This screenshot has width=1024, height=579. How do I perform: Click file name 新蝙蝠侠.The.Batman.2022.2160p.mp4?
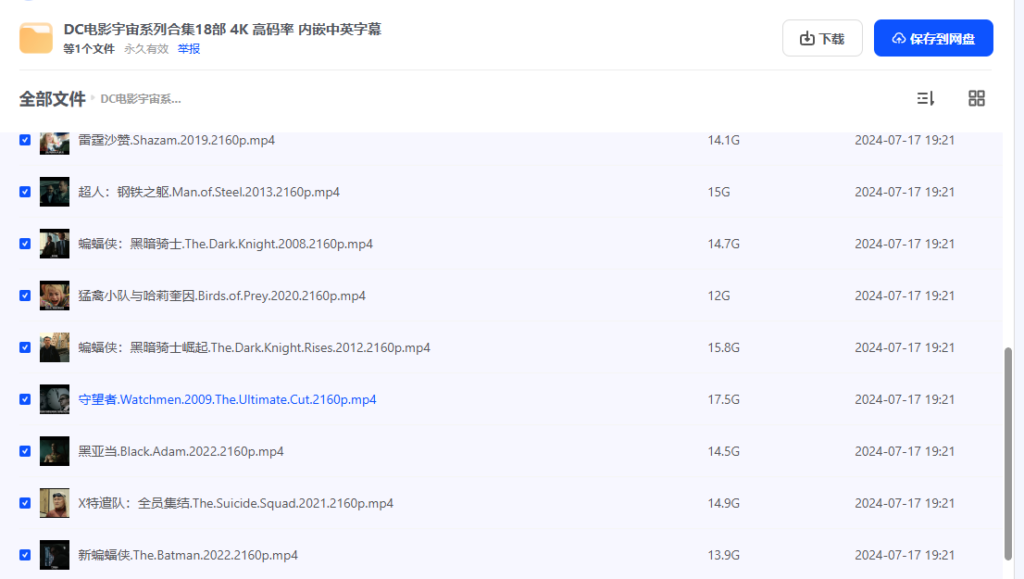[x=188, y=555]
